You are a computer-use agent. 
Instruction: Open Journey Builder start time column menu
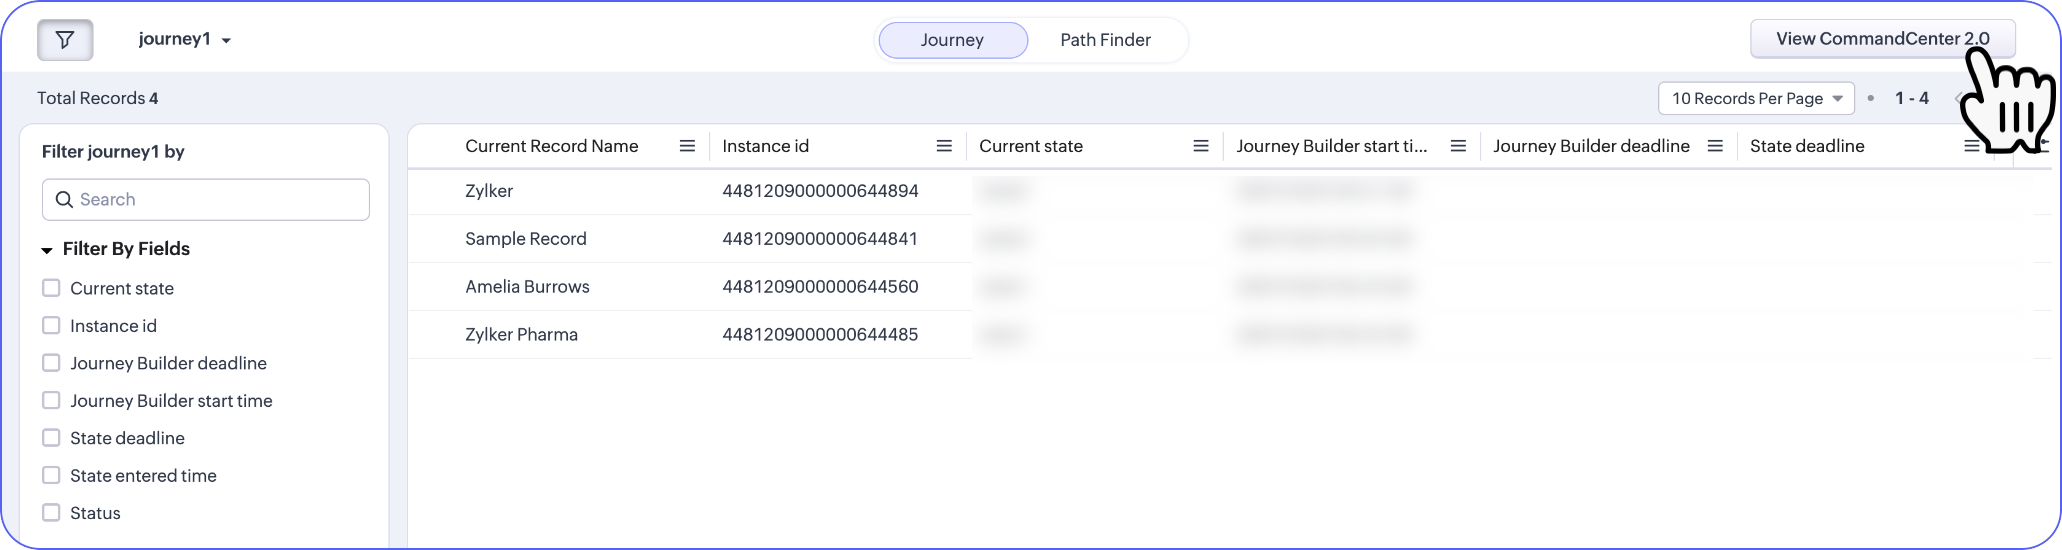click(x=1458, y=146)
